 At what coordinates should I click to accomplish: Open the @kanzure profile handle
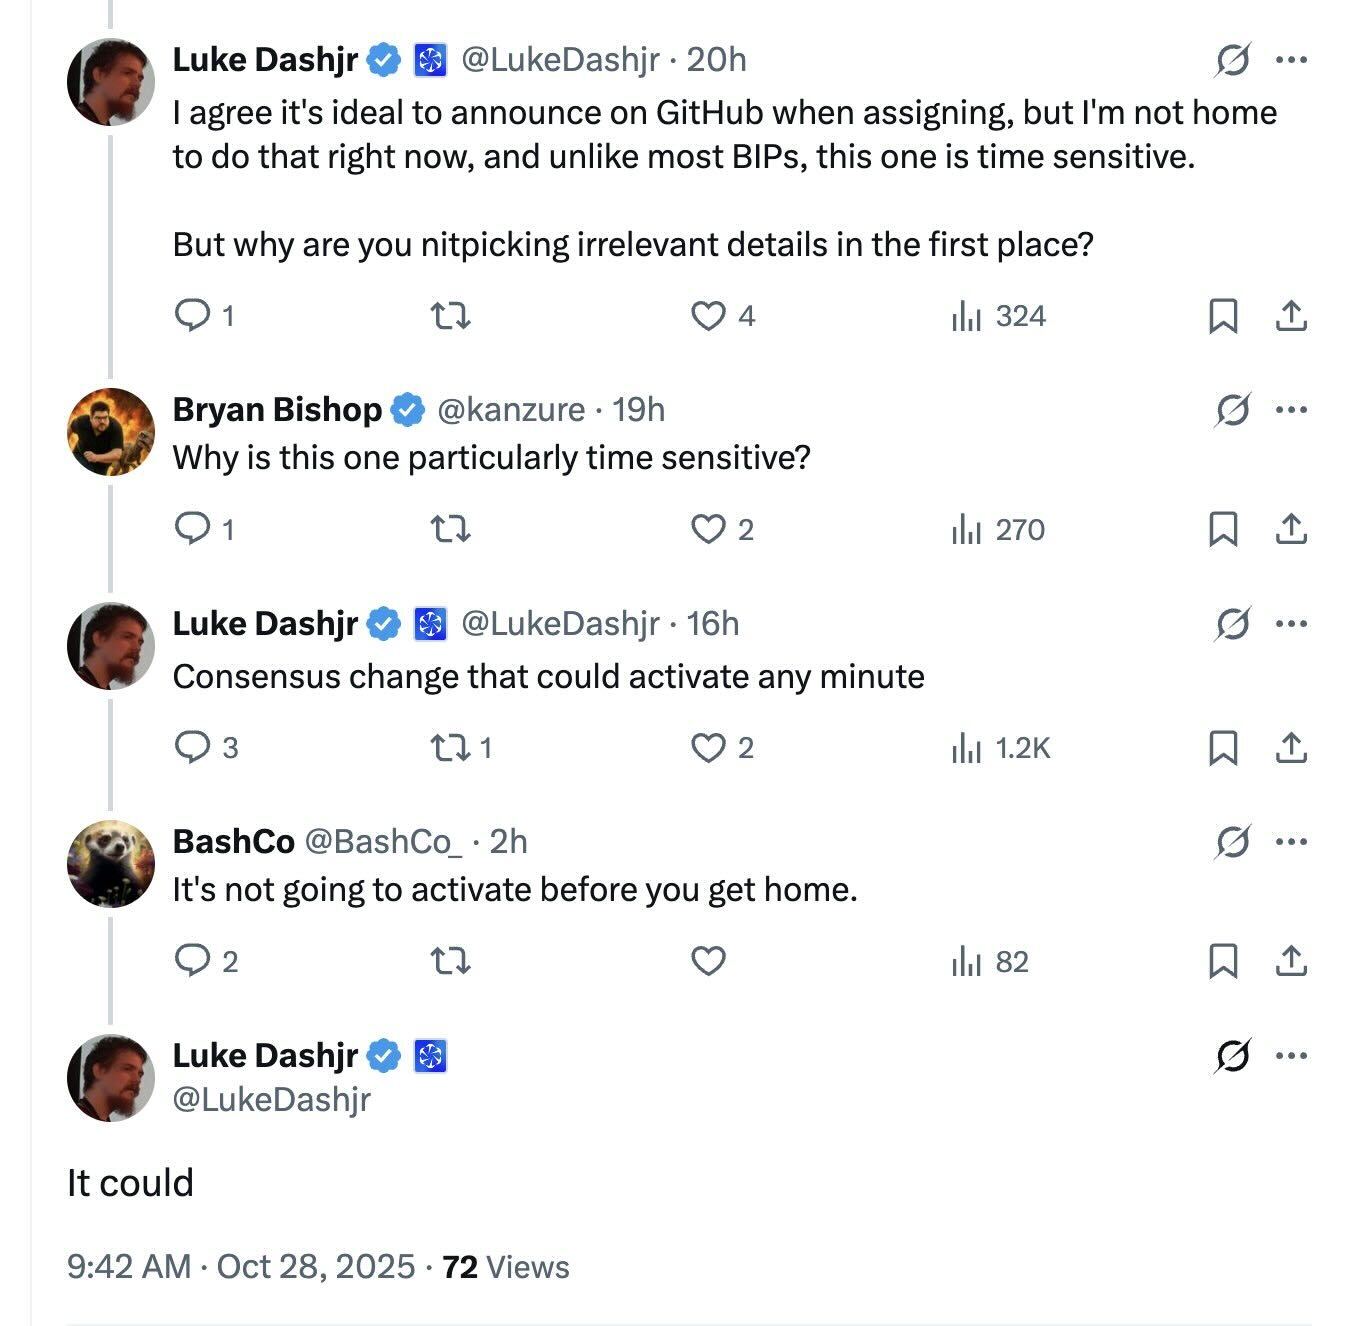[x=511, y=410]
